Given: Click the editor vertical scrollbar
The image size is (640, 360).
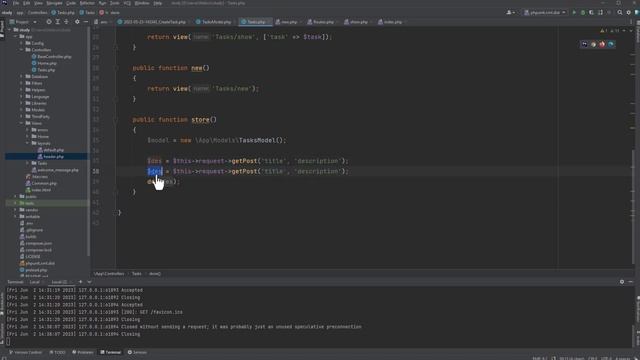Looking at the screenshot, I should 633,206.
